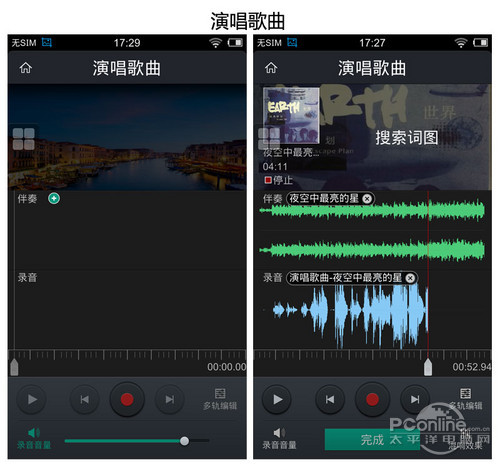
Task: Skip to the end on the right phone
Action: (415, 399)
